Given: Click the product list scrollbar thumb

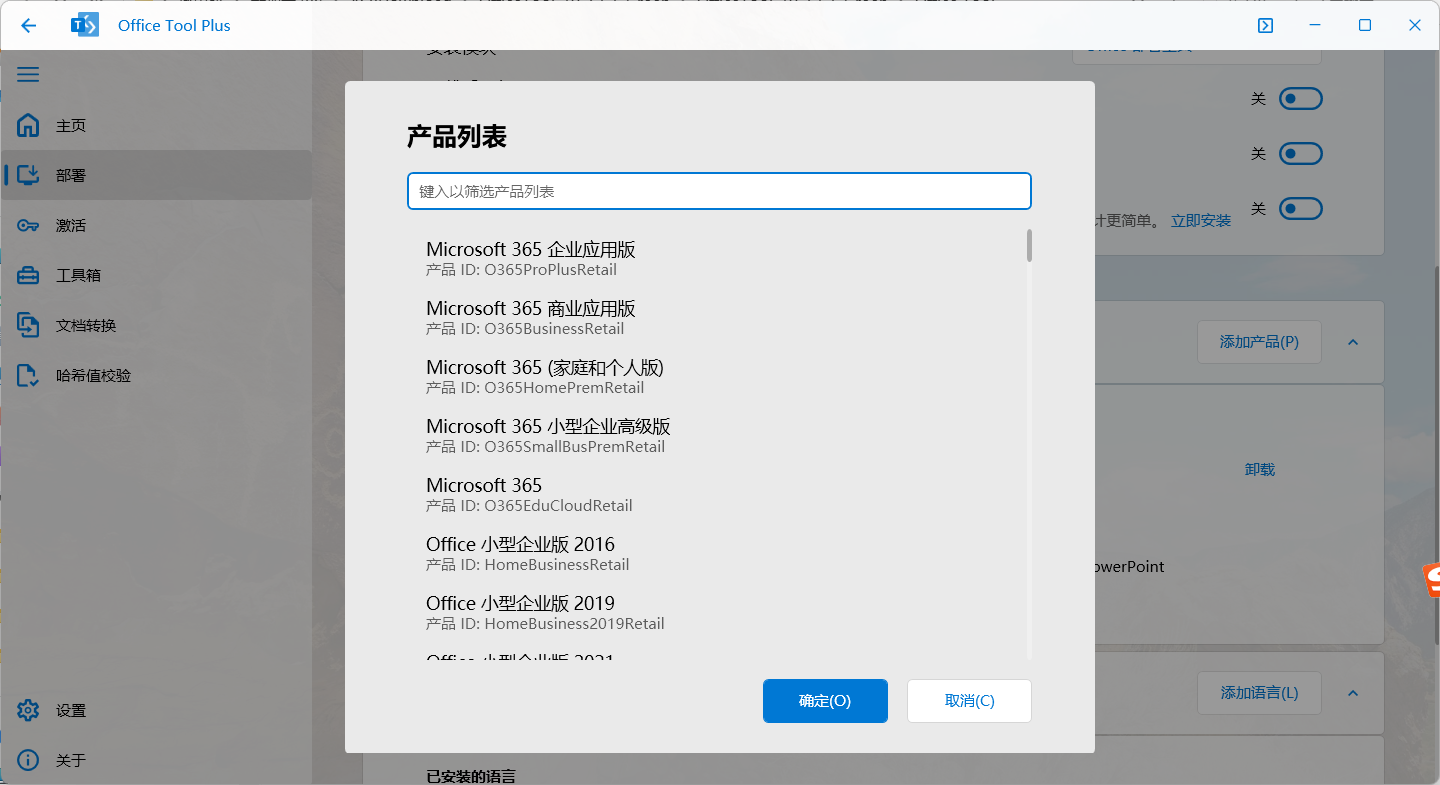Looking at the screenshot, I should [1029, 245].
